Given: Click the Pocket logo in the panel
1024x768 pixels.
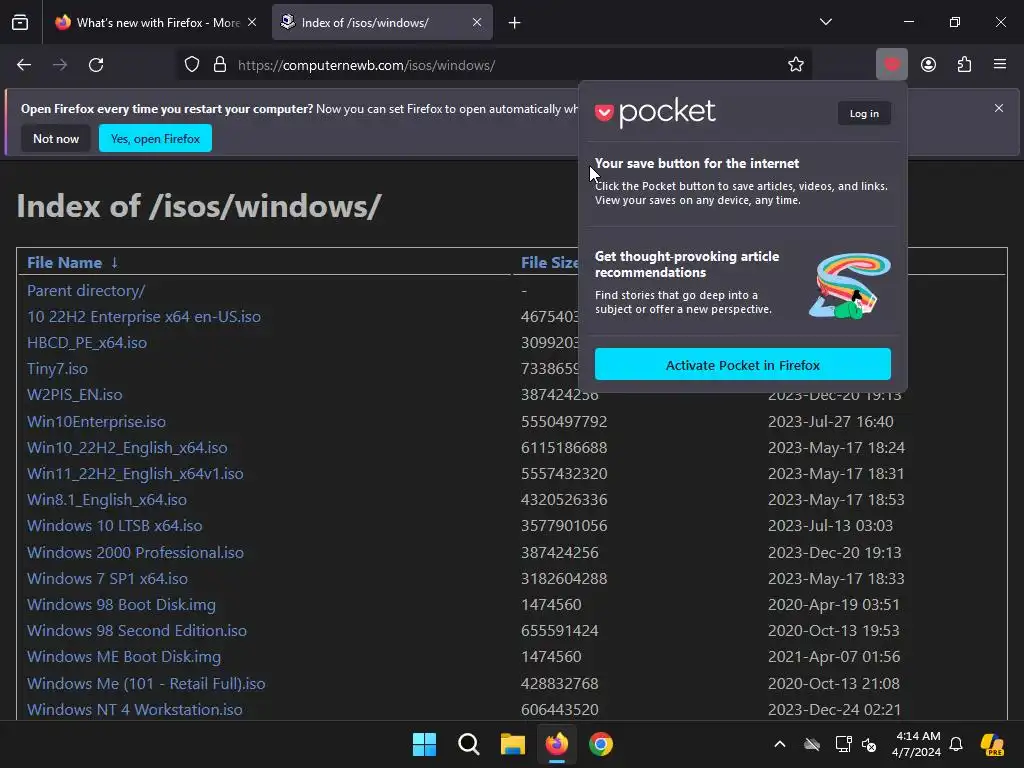Looking at the screenshot, I should click(x=655, y=113).
